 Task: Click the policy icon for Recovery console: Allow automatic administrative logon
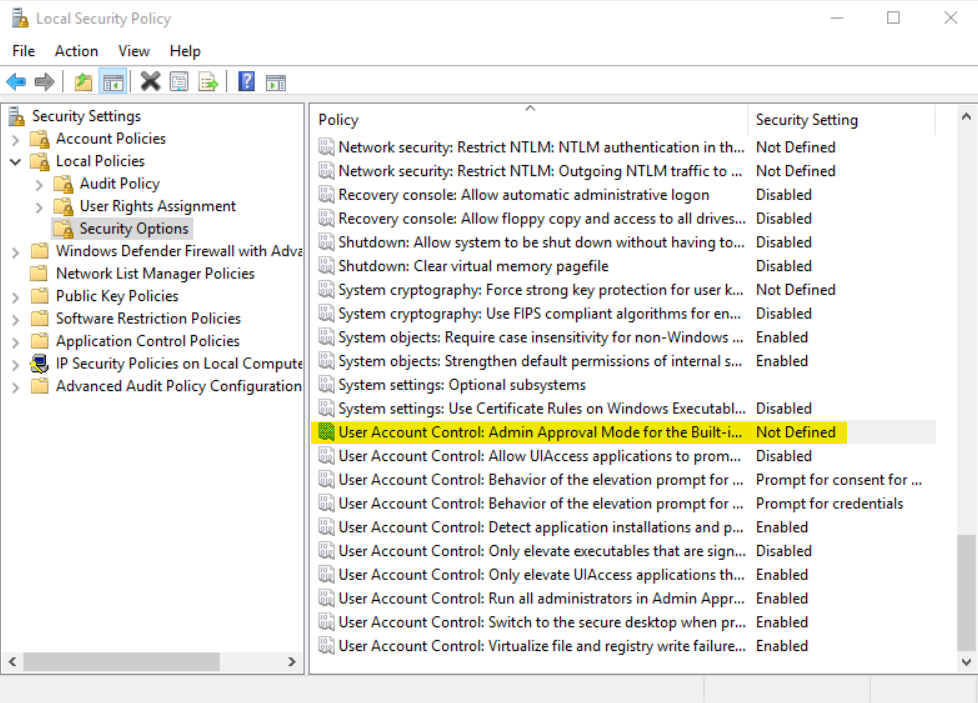(x=326, y=195)
